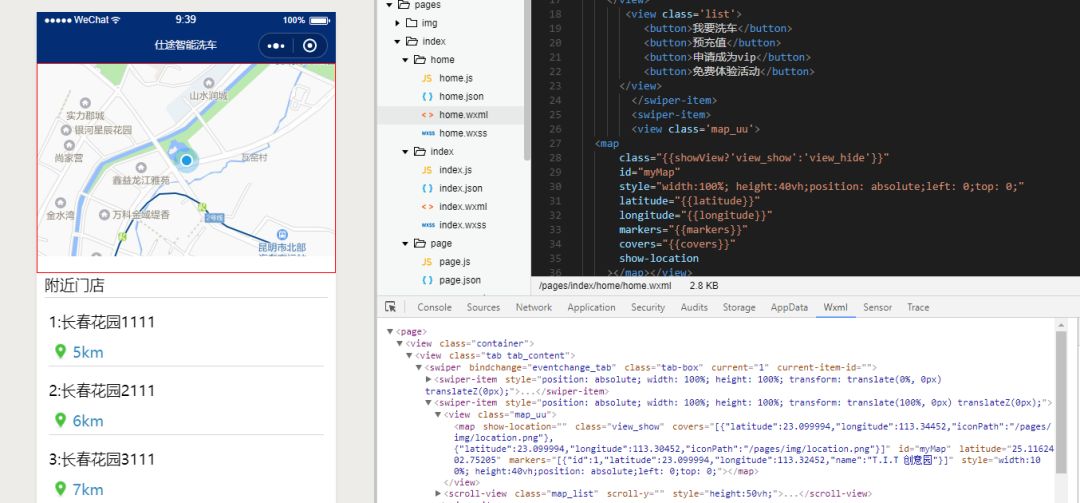The width and height of the screenshot is (1080, 503).
Task: Click the 6km distance link
Action: coord(88,420)
